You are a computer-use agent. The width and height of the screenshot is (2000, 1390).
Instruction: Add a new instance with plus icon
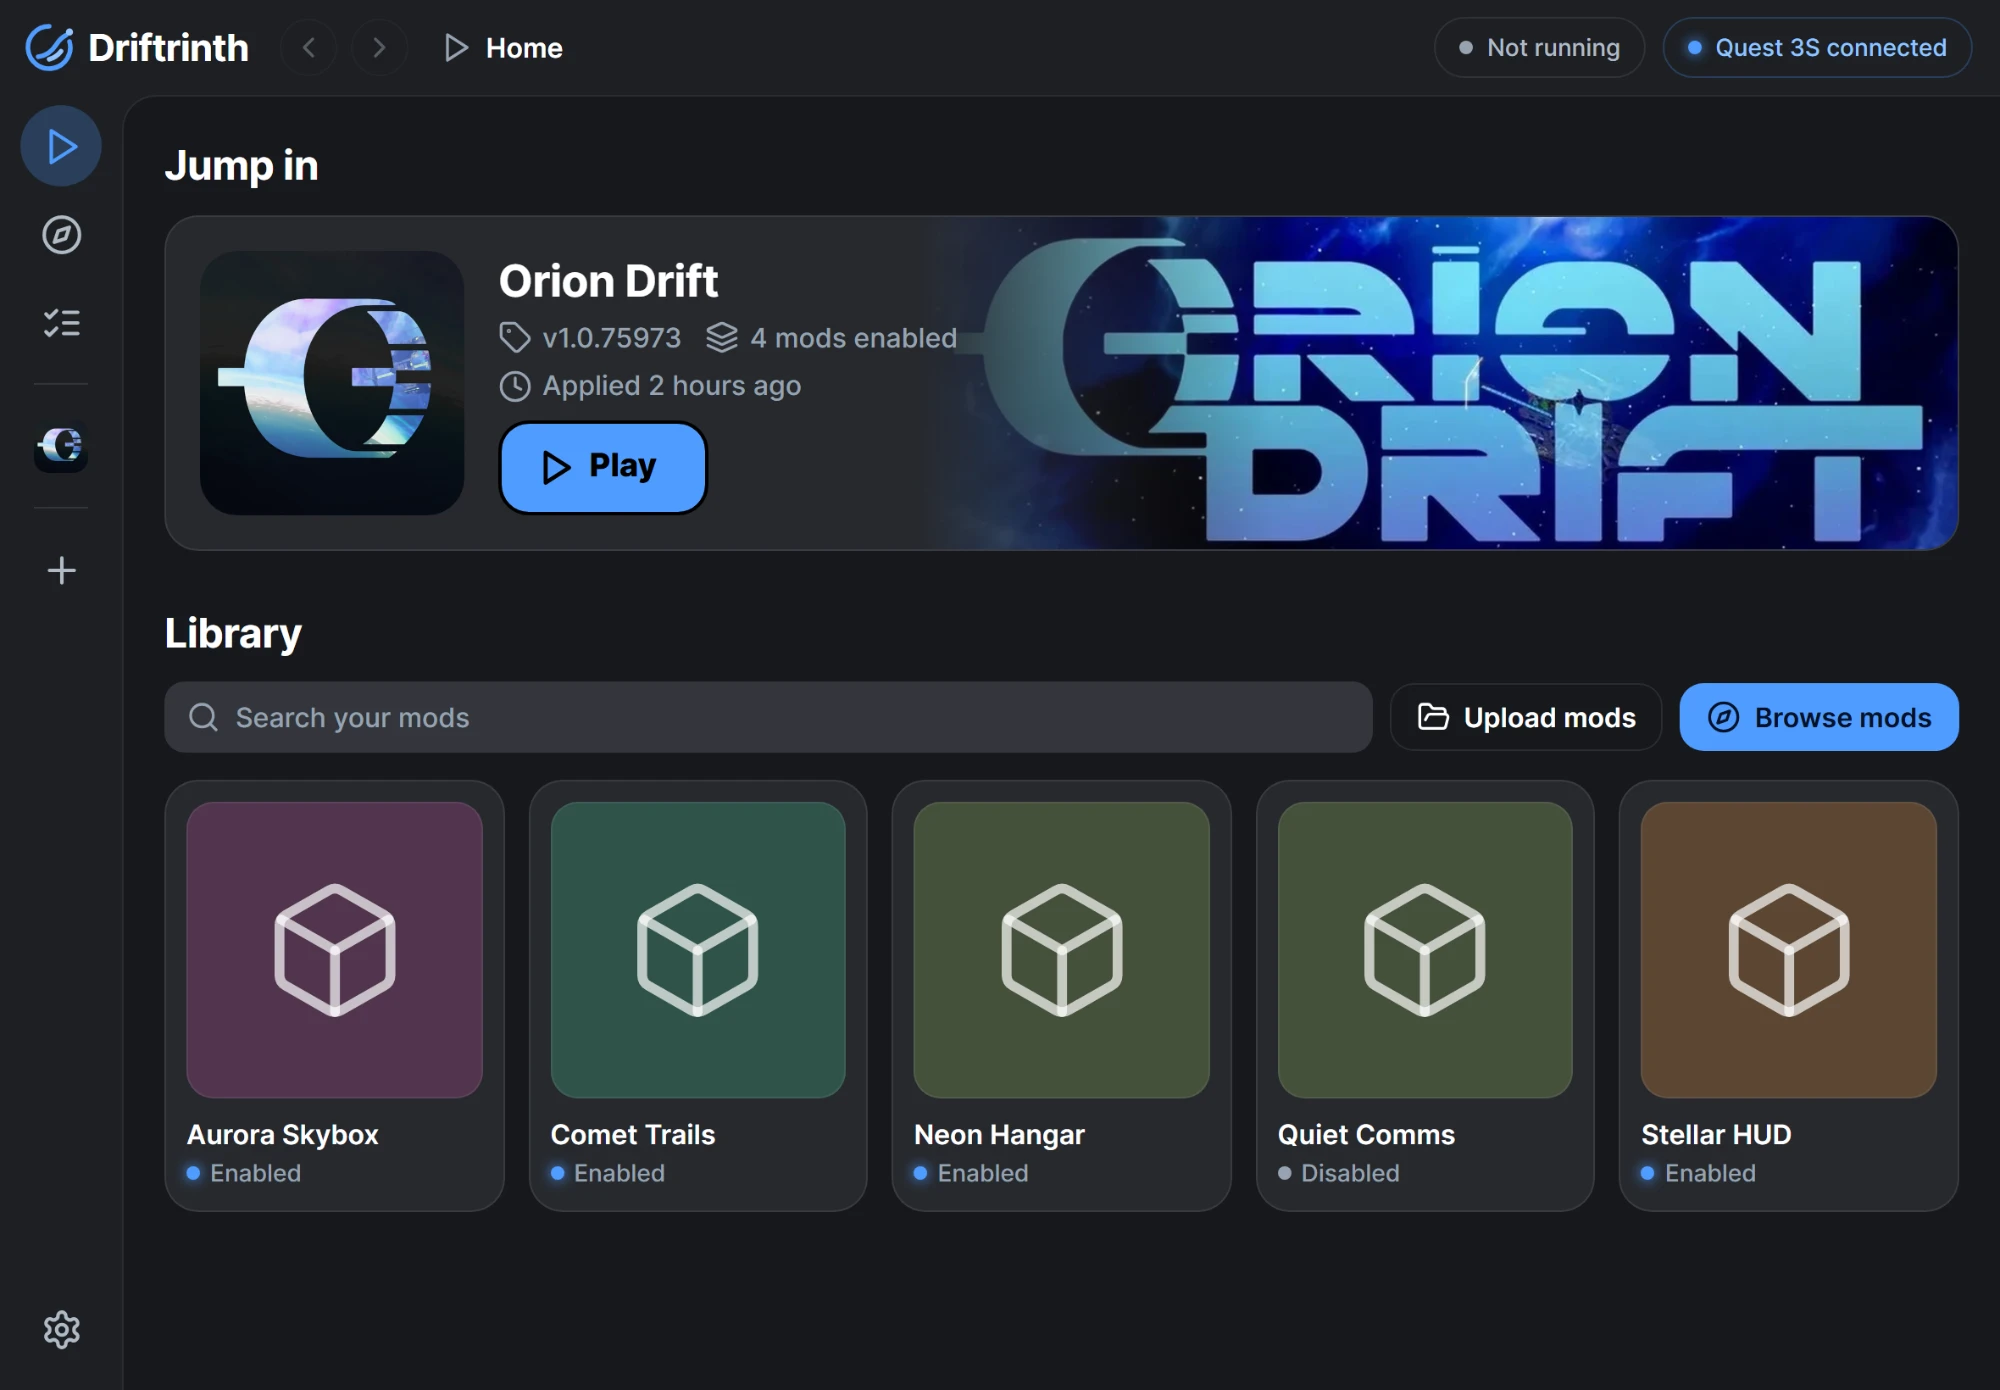point(61,571)
